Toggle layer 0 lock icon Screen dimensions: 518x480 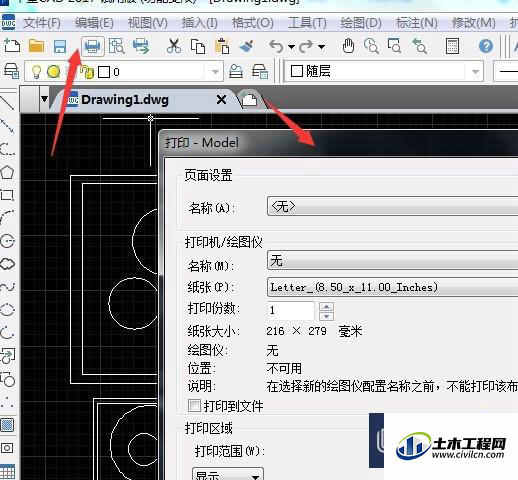[x=88, y=72]
